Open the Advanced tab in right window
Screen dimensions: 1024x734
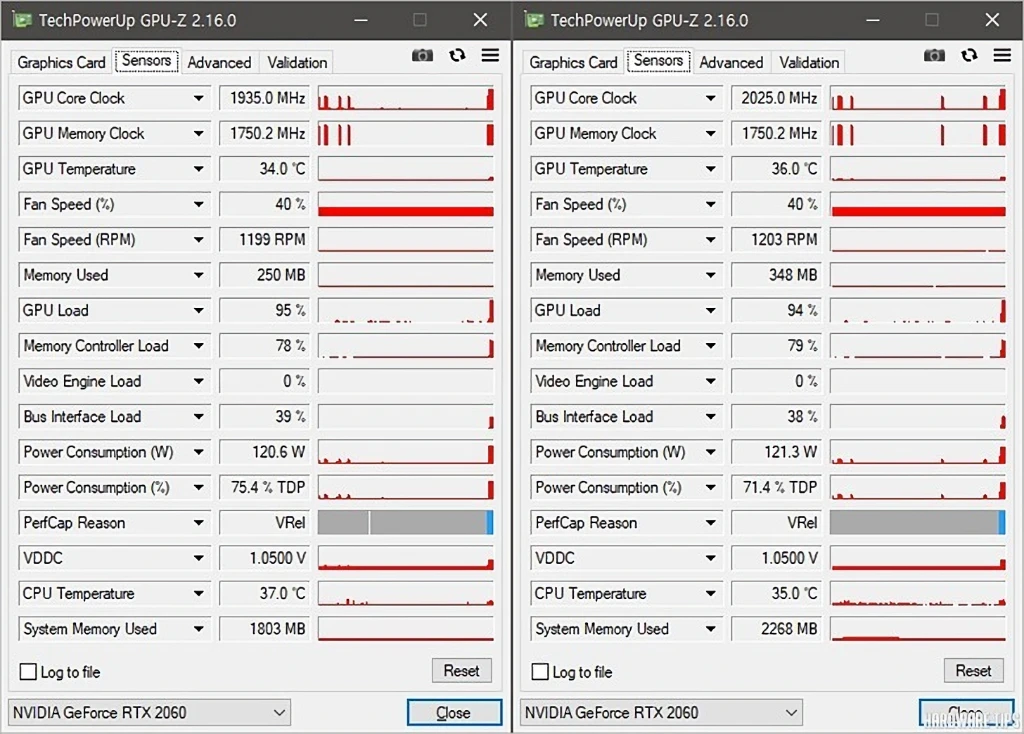[x=731, y=63]
